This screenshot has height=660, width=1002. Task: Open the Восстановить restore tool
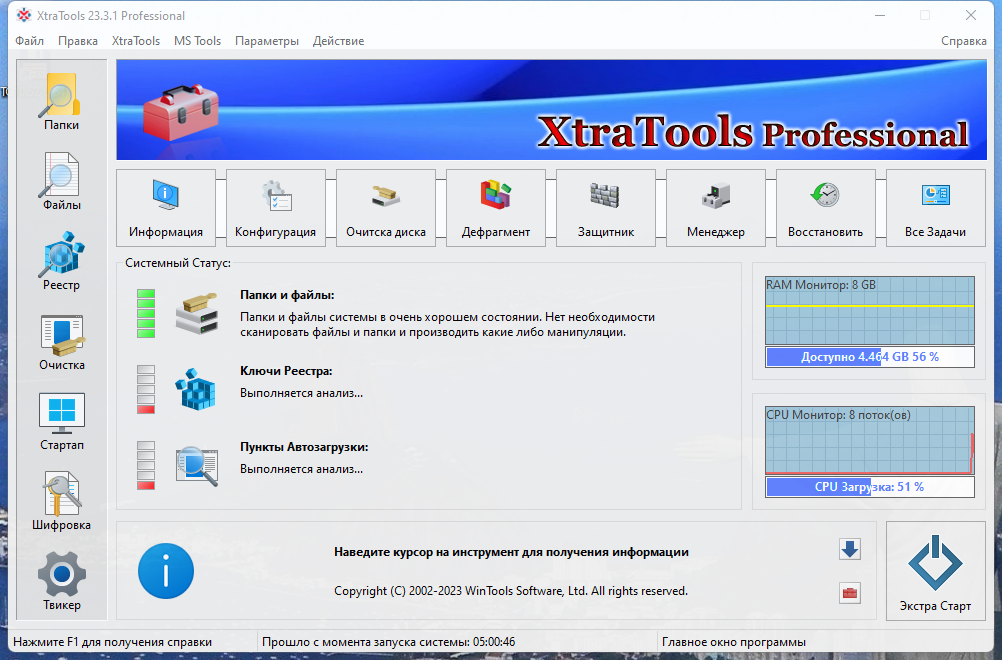[825, 207]
